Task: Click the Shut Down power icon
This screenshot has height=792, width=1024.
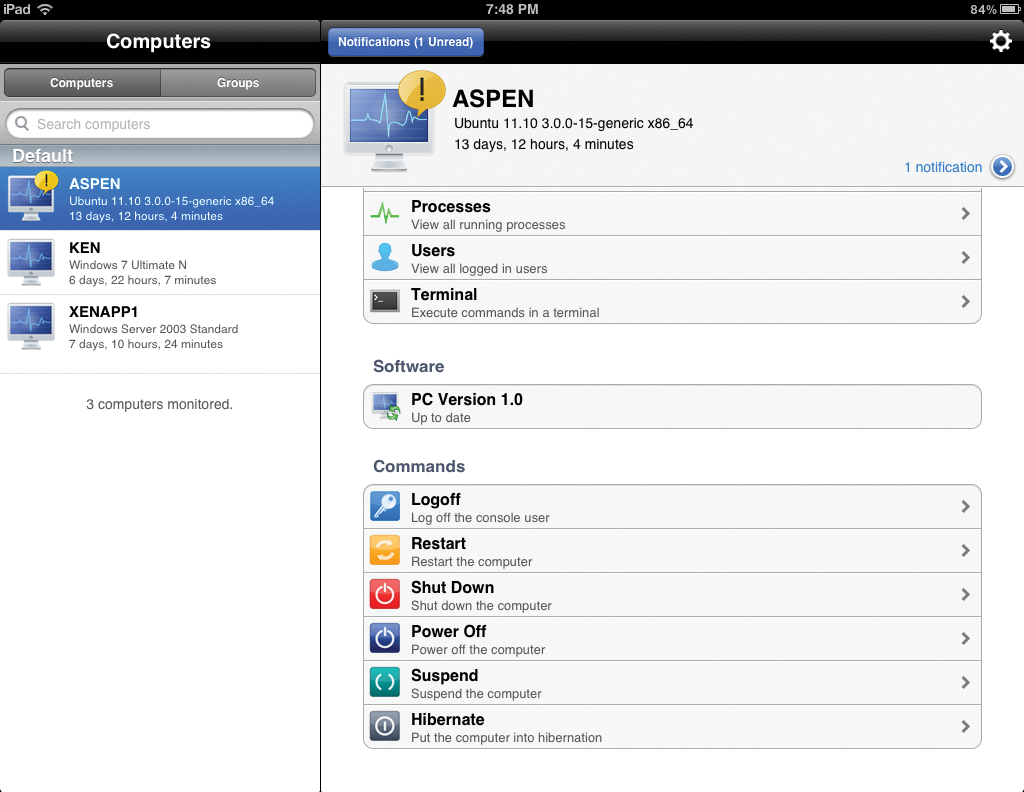Action: [385, 594]
